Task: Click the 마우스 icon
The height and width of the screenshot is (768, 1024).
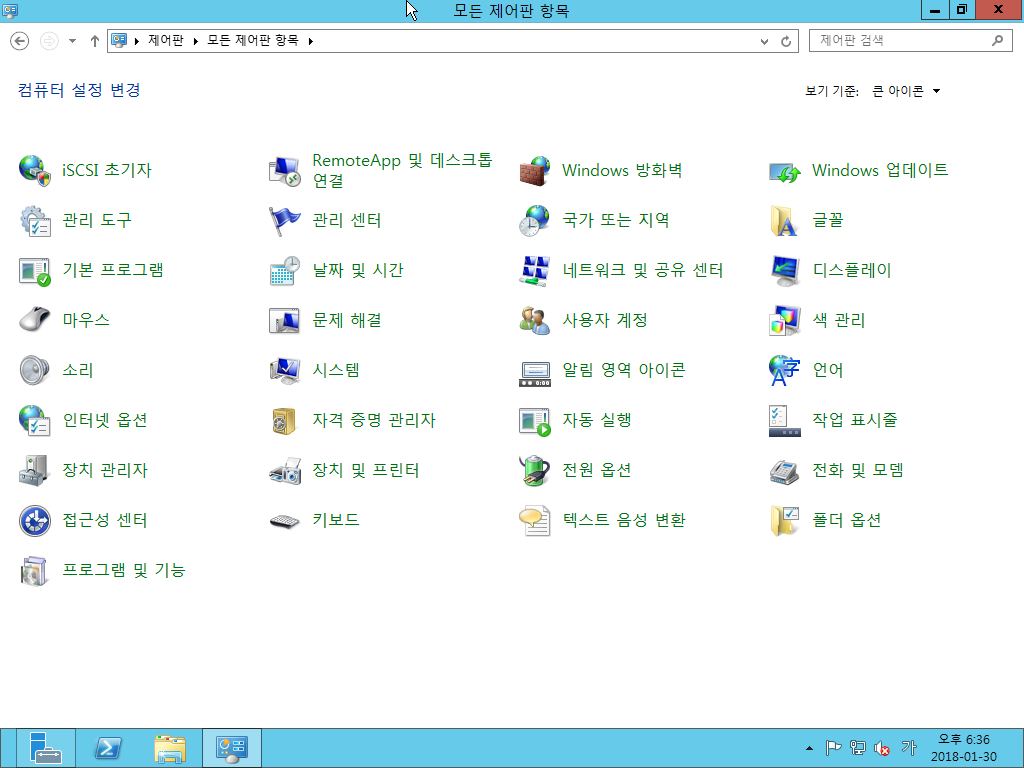Action: pyautogui.click(x=35, y=321)
